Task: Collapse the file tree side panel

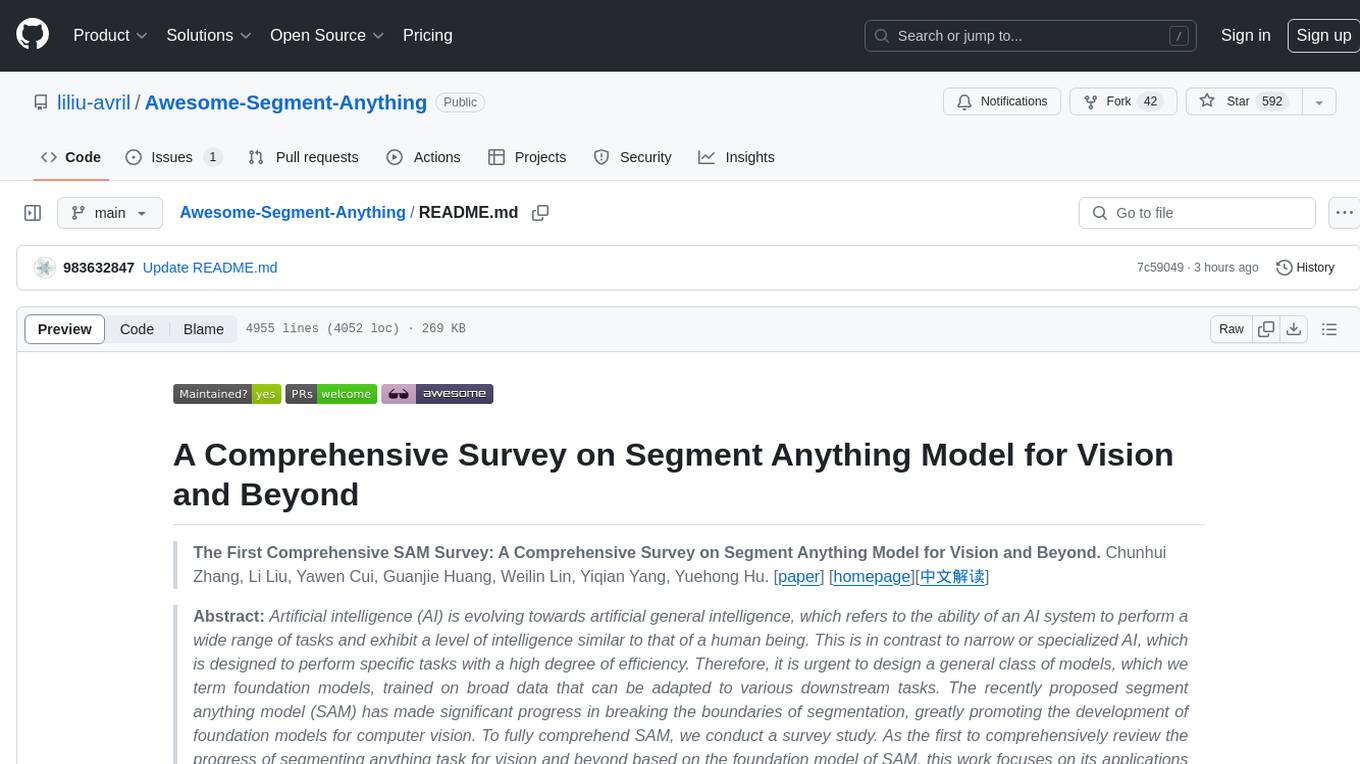Action: (x=33, y=213)
